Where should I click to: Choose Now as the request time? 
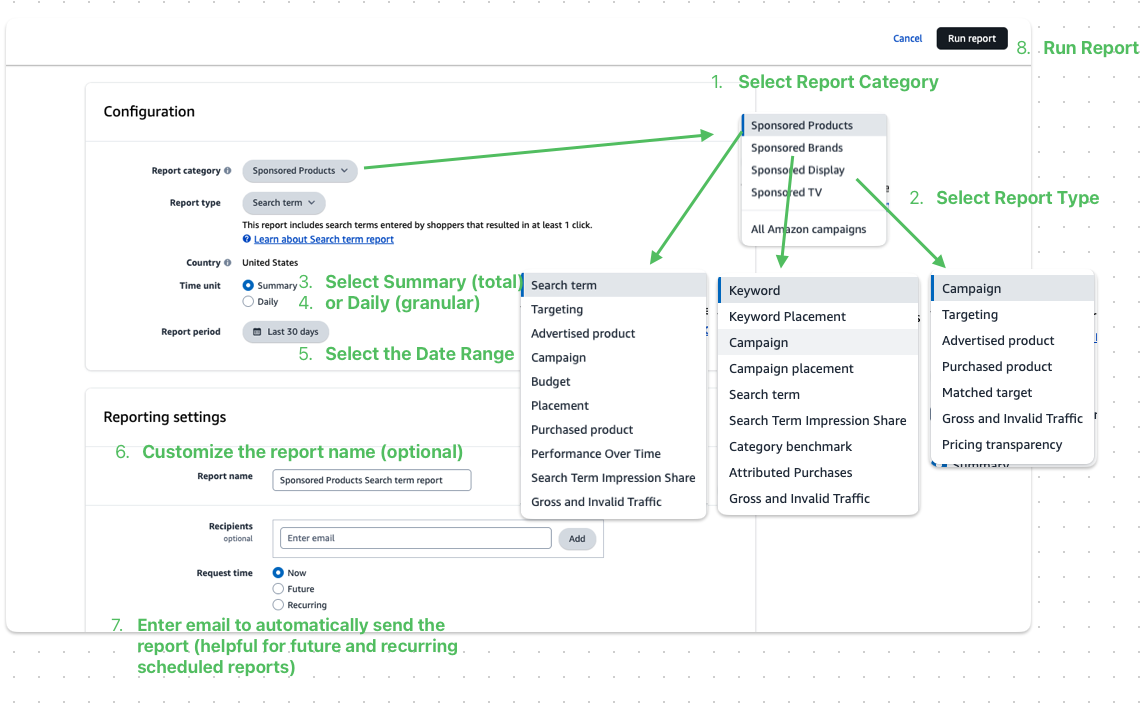click(278, 573)
